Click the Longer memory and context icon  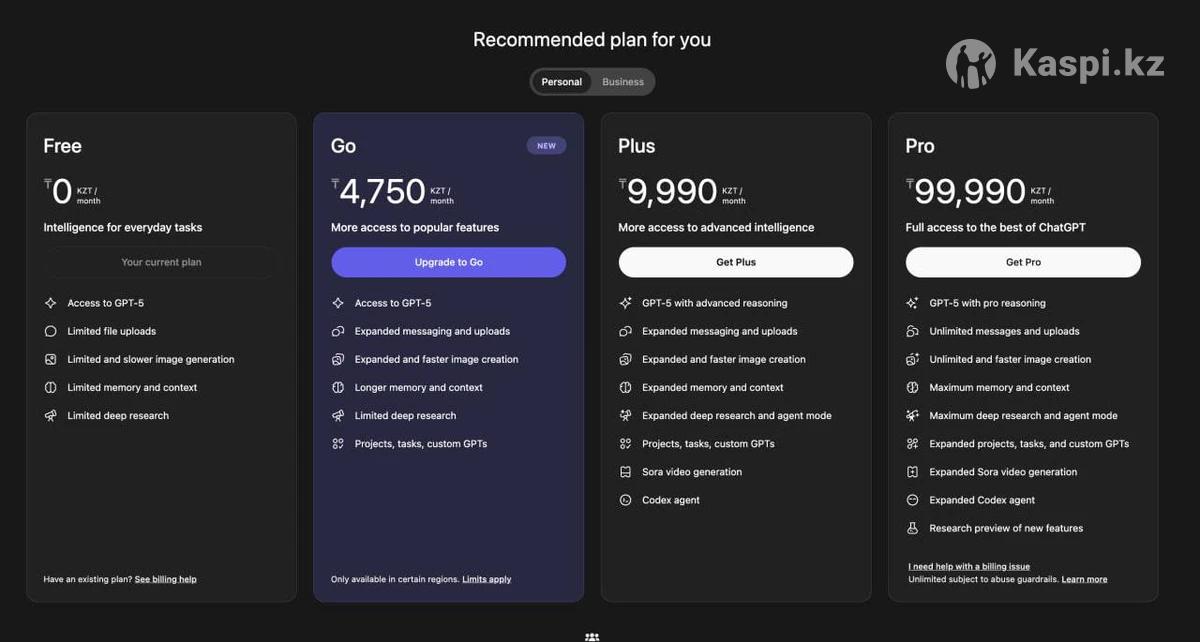[x=338, y=388]
